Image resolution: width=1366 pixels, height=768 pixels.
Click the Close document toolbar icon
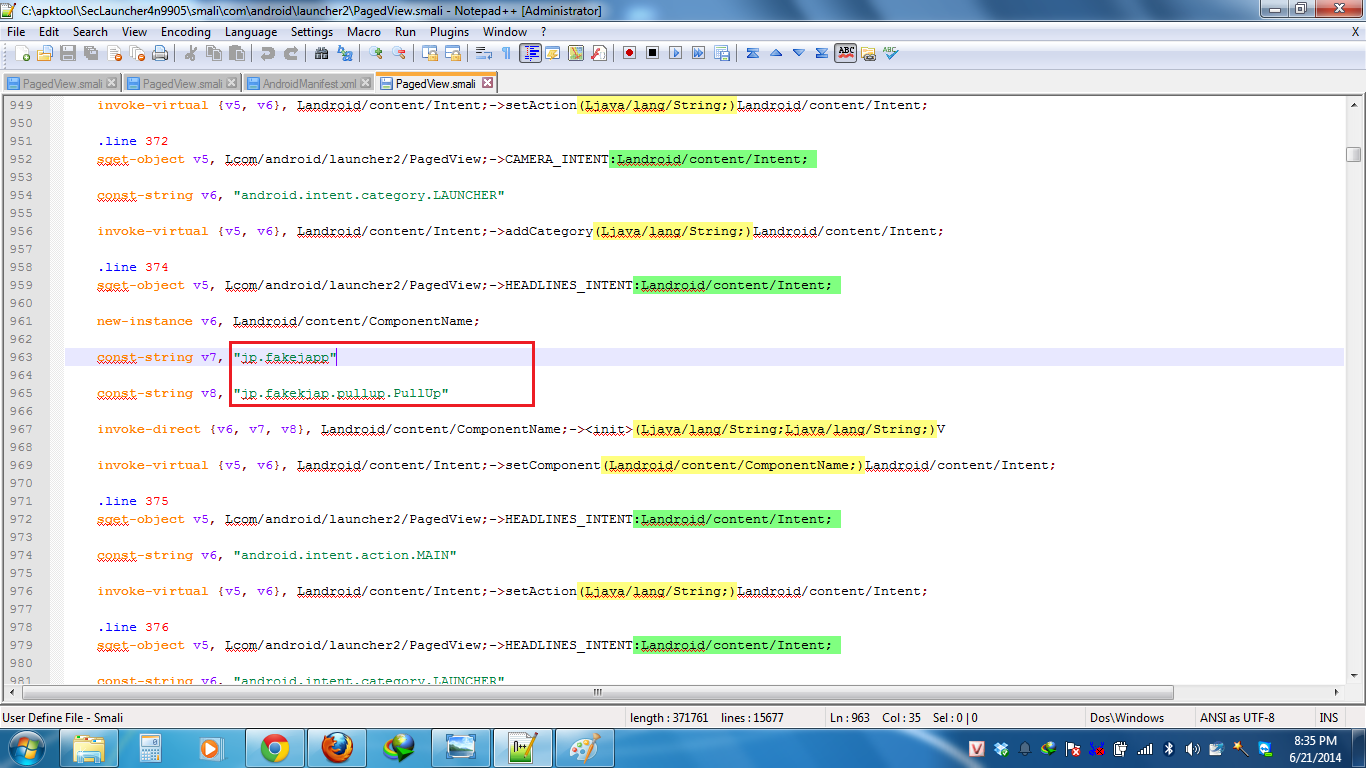(x=114, y=53)
